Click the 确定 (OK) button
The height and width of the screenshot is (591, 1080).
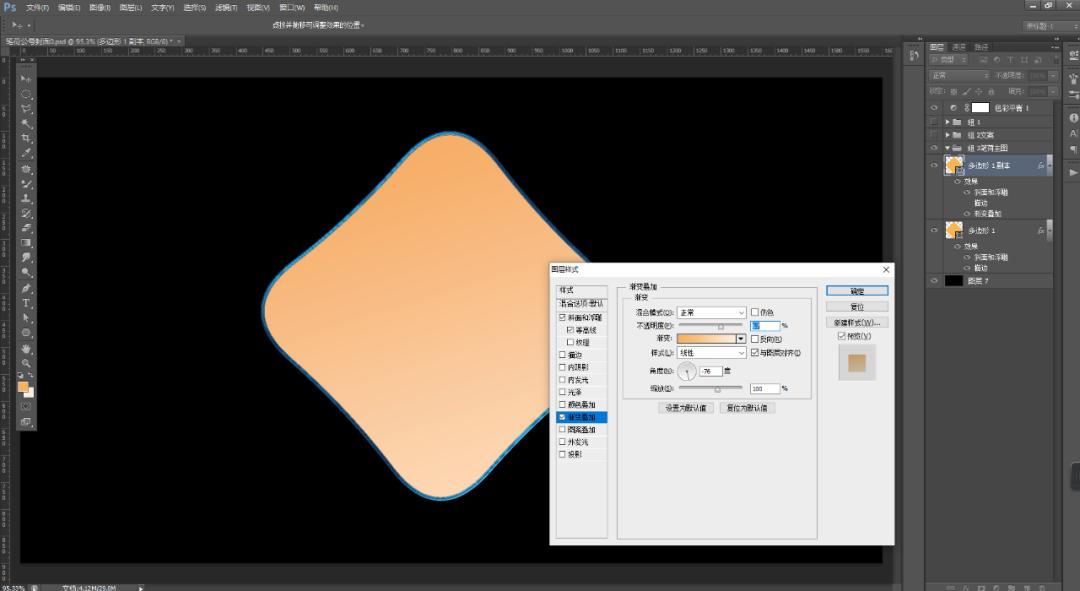click(856, 291)
